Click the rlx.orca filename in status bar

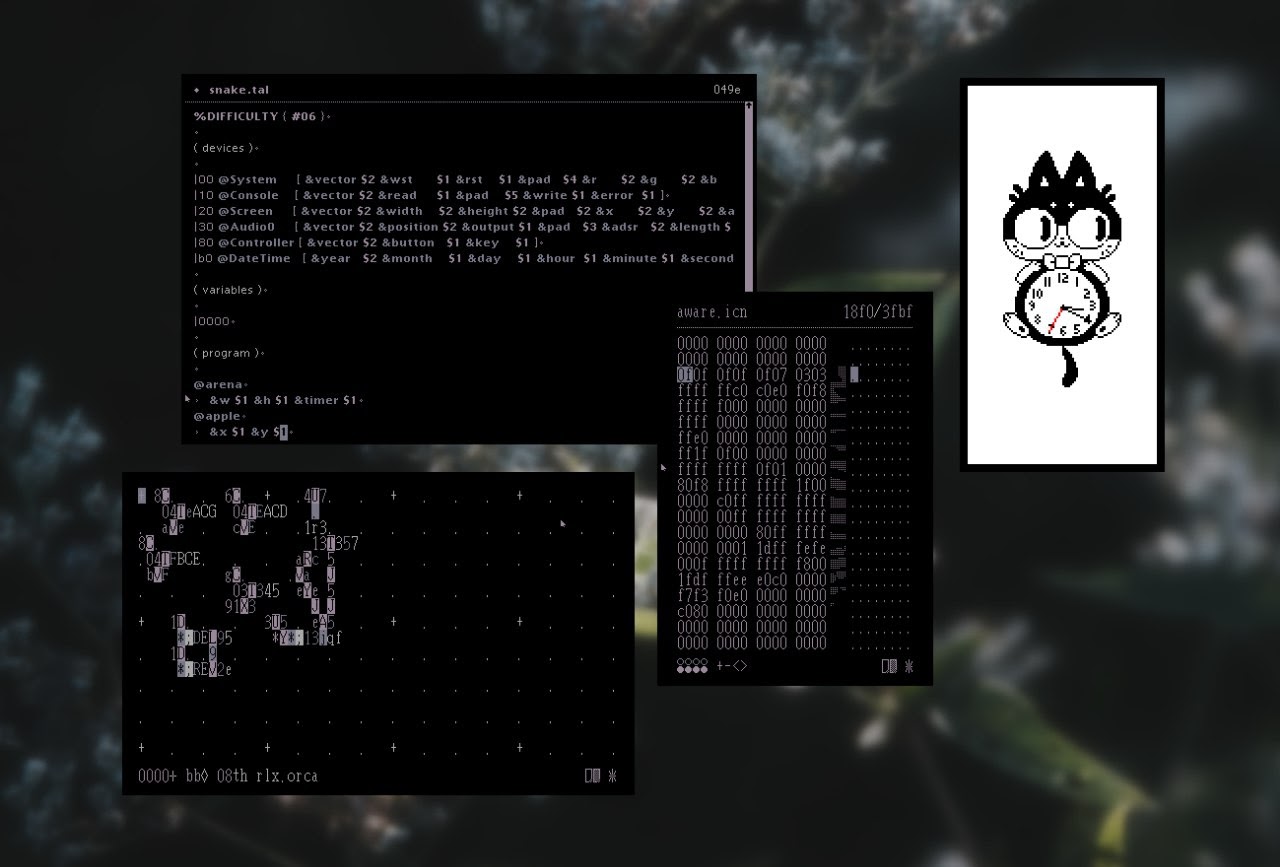(x=287, y=775)
